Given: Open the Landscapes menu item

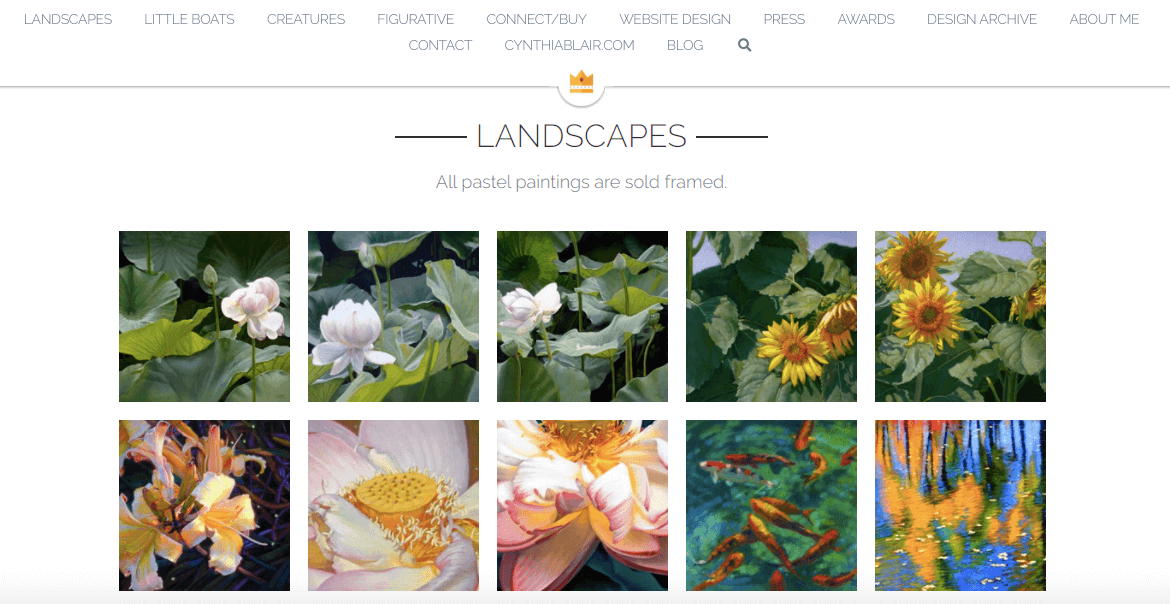Looking at the screenshot, I should (x=68, y=19).
